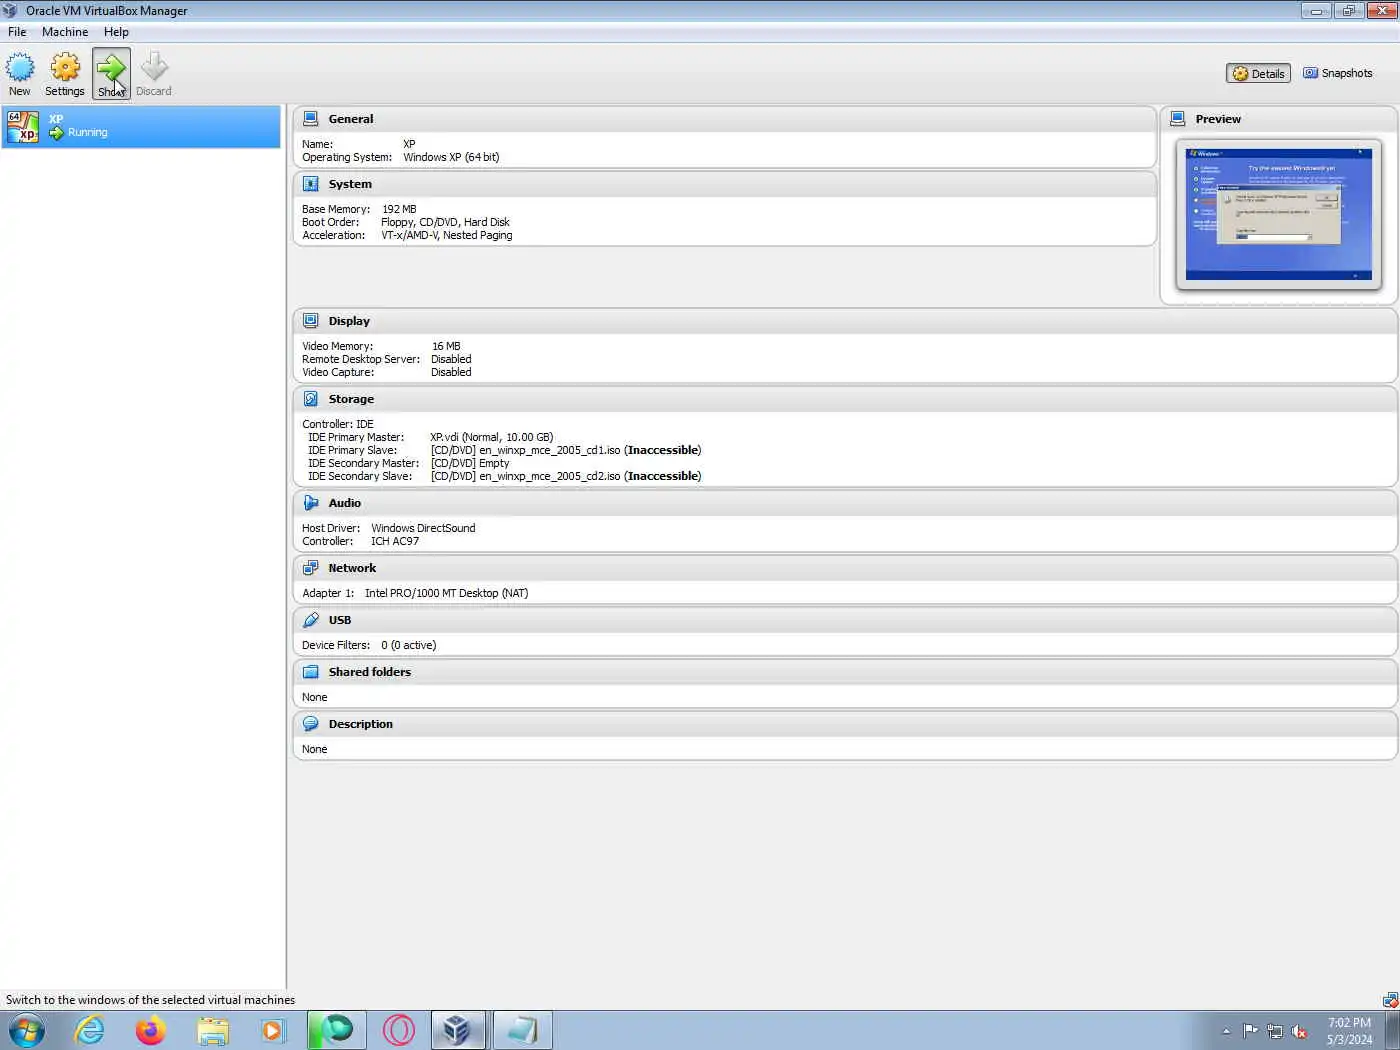The image size is (1400, 1050).
Task: Click the Network section icon
Action: [311, 568]
